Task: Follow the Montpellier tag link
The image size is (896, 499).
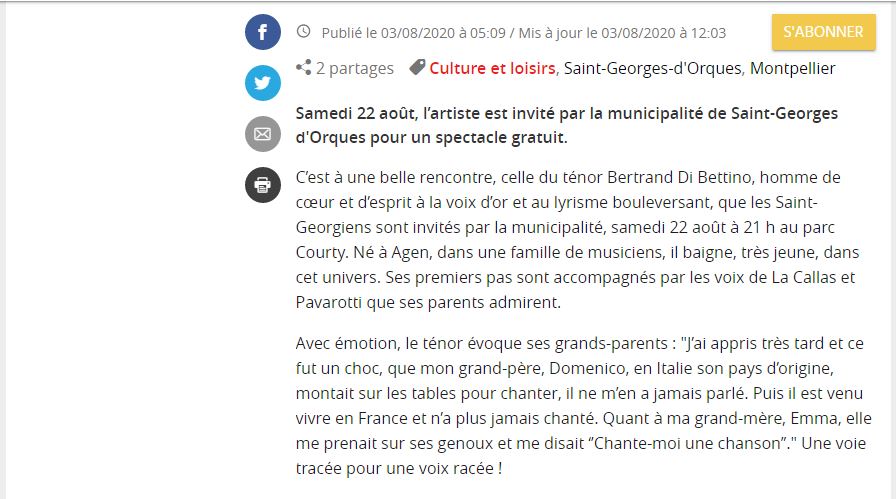Action: [792, 68]
